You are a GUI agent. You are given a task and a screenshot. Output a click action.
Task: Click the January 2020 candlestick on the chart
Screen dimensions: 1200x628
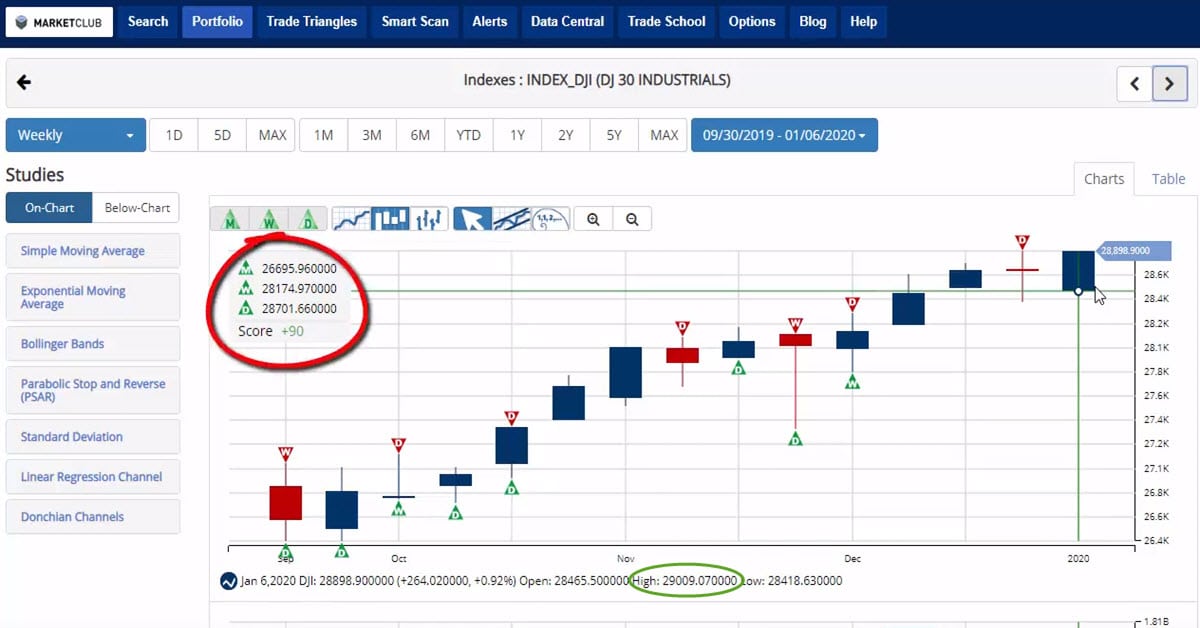click(x=1078, y=271)
